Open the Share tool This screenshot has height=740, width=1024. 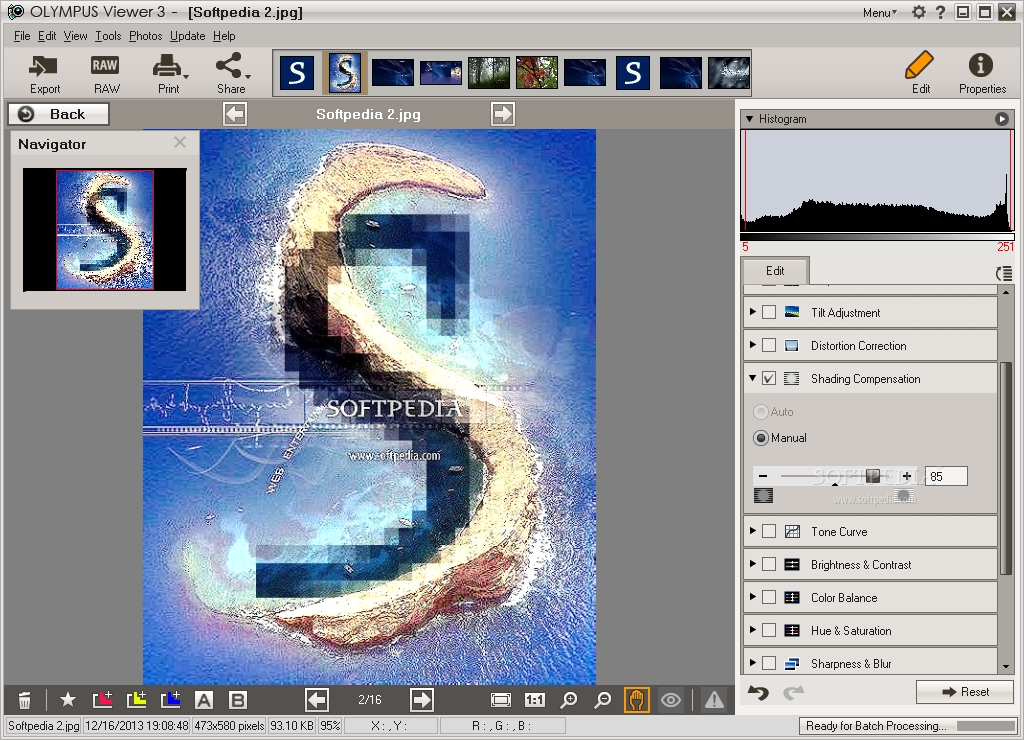click(x=232, y=74)
